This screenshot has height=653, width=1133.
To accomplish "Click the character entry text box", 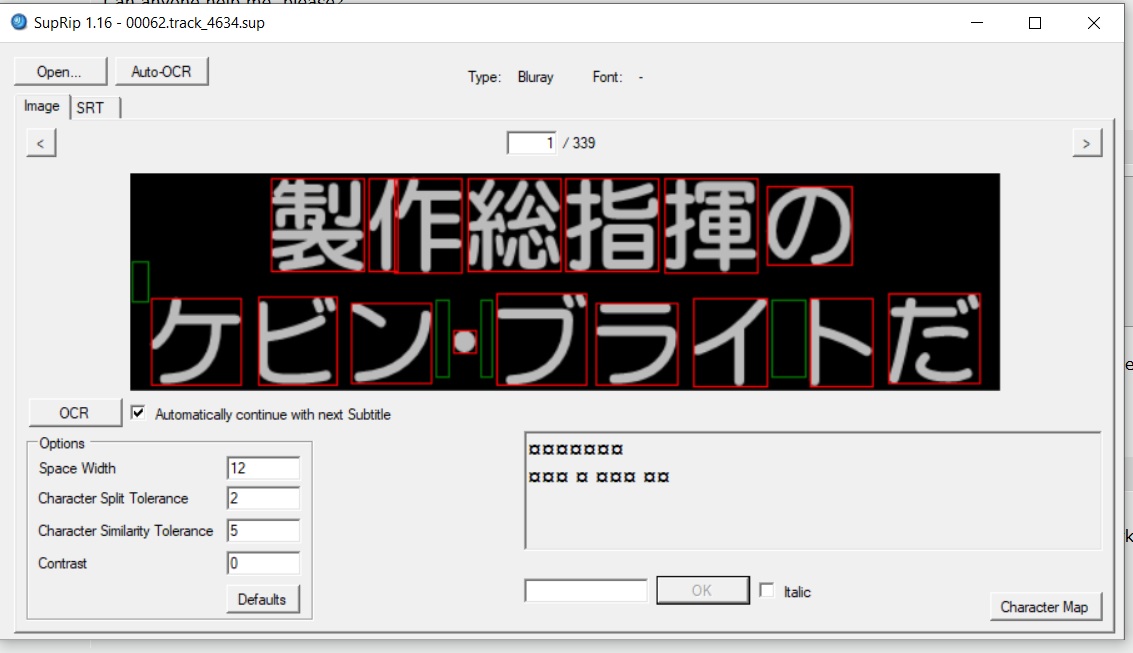I will 586,590.
